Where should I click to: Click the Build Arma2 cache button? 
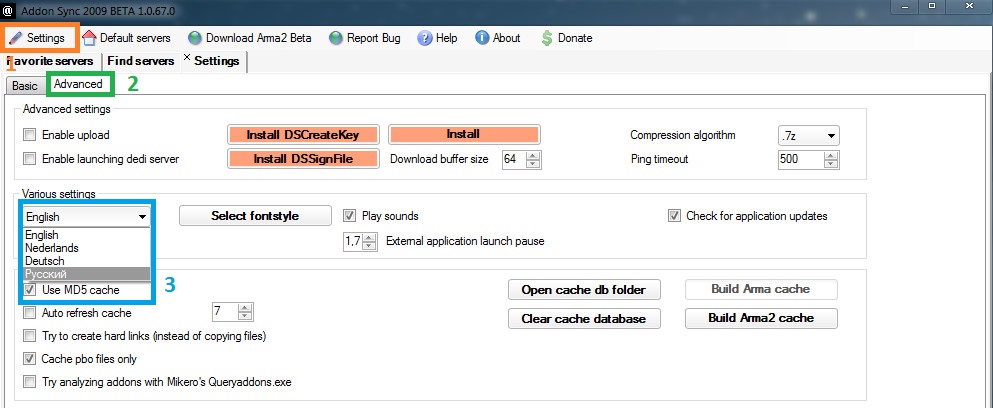761,318
